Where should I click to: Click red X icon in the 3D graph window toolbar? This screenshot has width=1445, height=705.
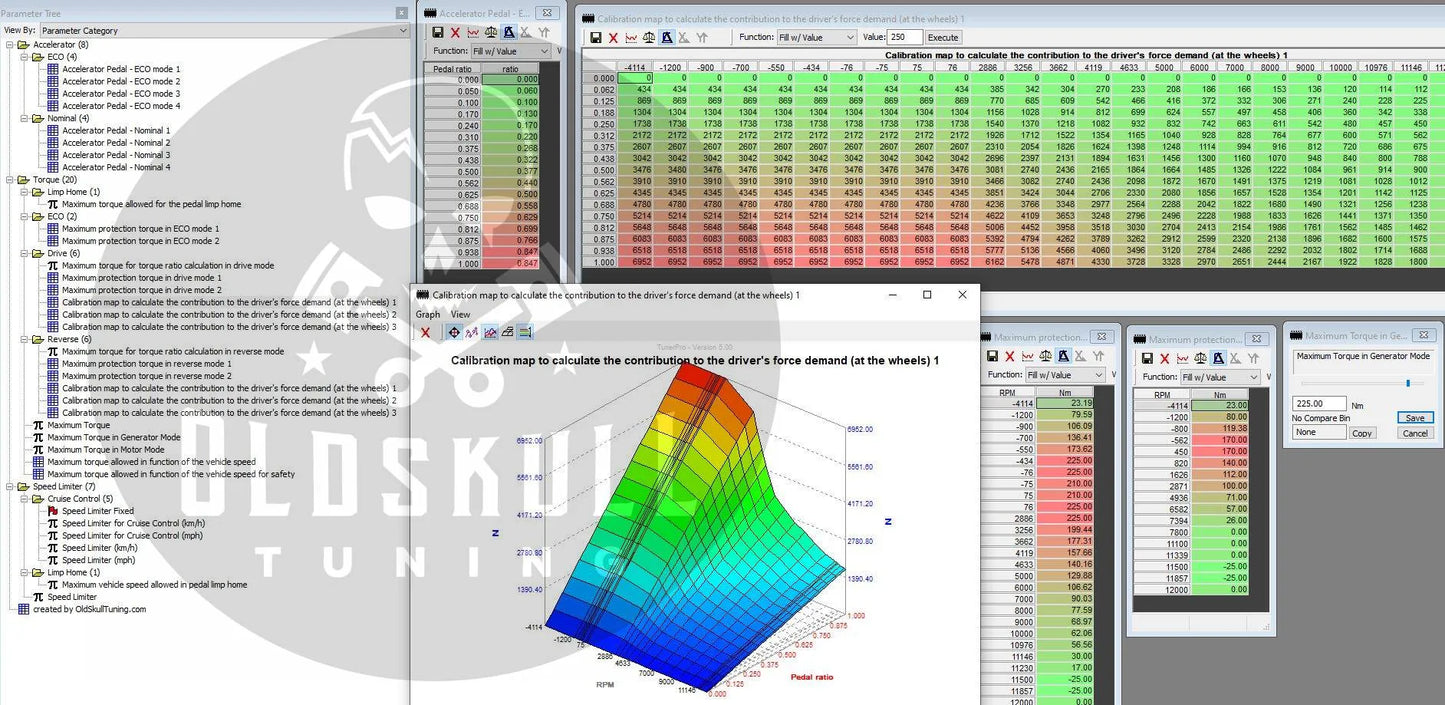click(426, 332)
